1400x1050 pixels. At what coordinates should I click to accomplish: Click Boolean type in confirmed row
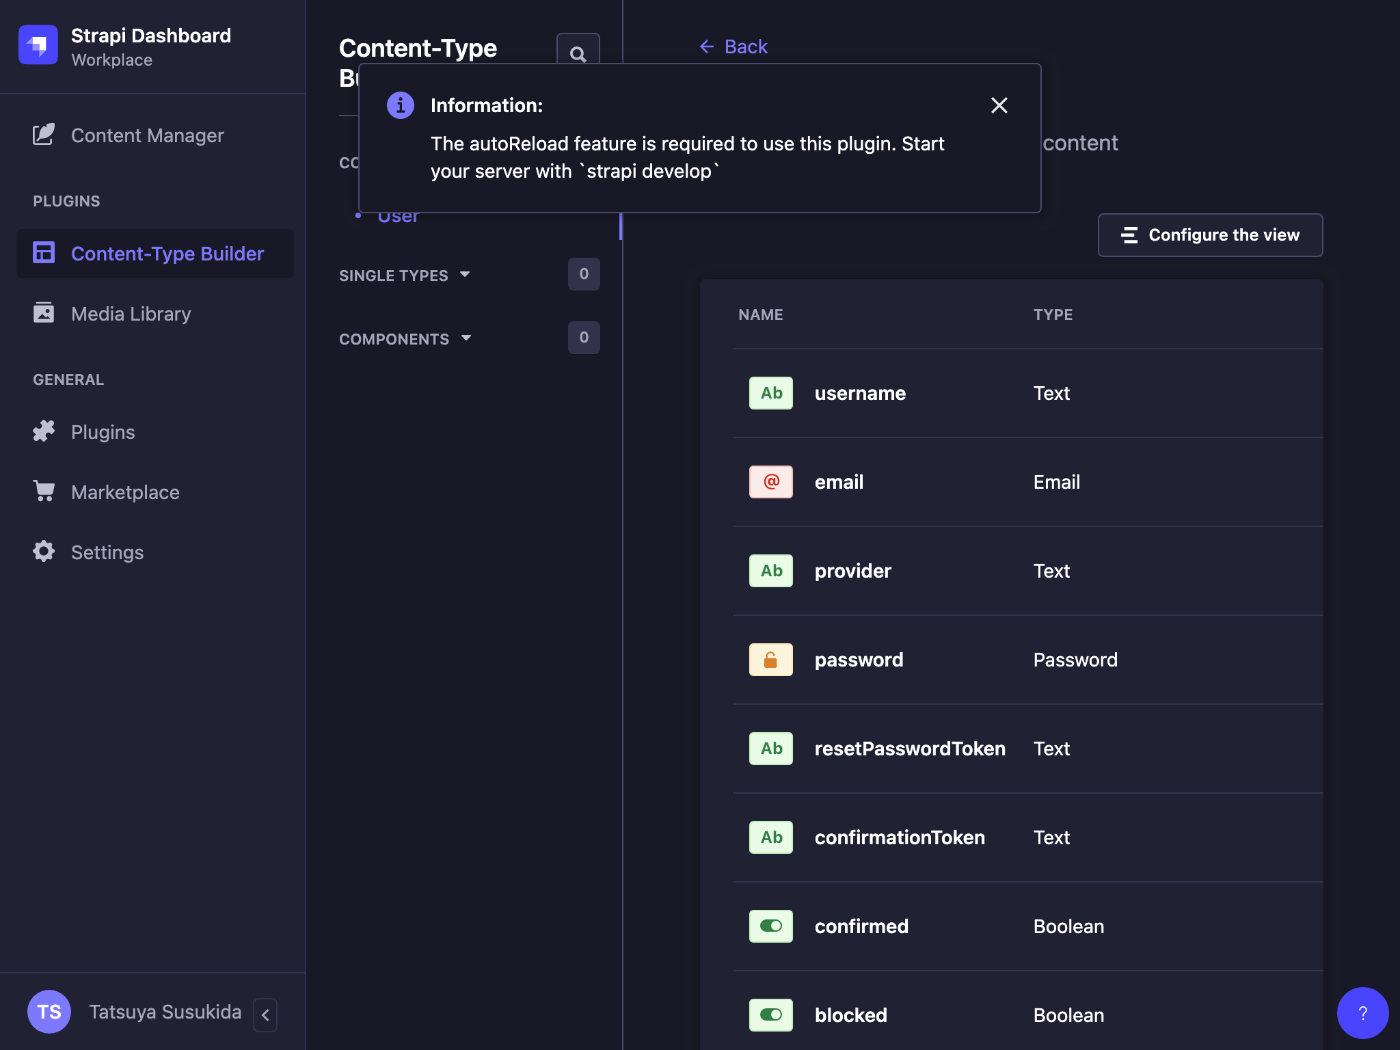(x=1069, y=926)
